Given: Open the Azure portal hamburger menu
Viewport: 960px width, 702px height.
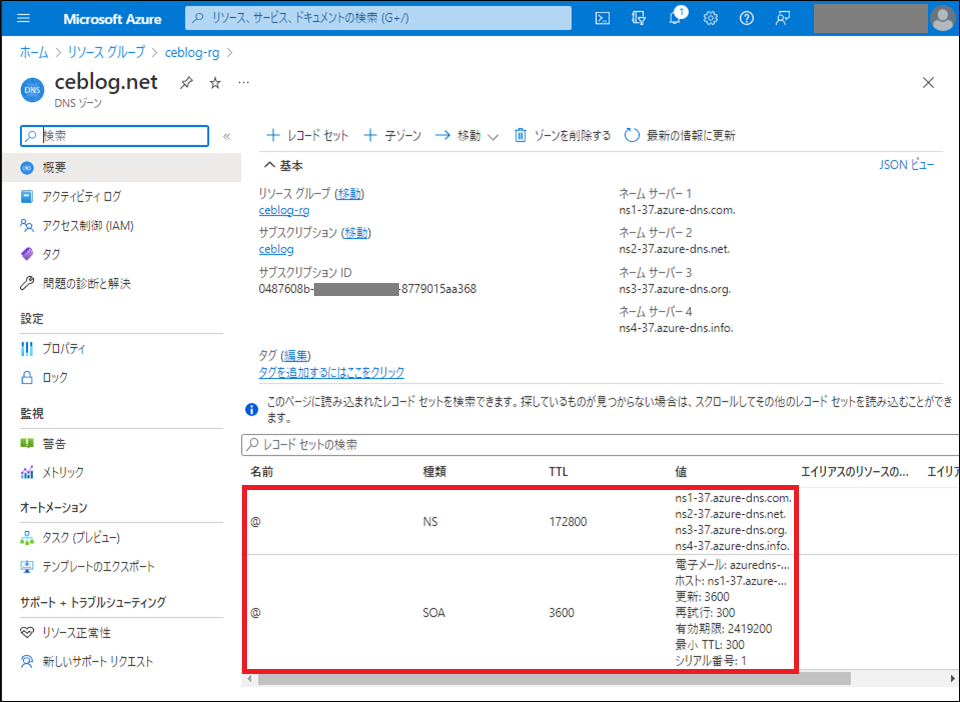Looking at the screenshot, I should [x=23, y=18].
